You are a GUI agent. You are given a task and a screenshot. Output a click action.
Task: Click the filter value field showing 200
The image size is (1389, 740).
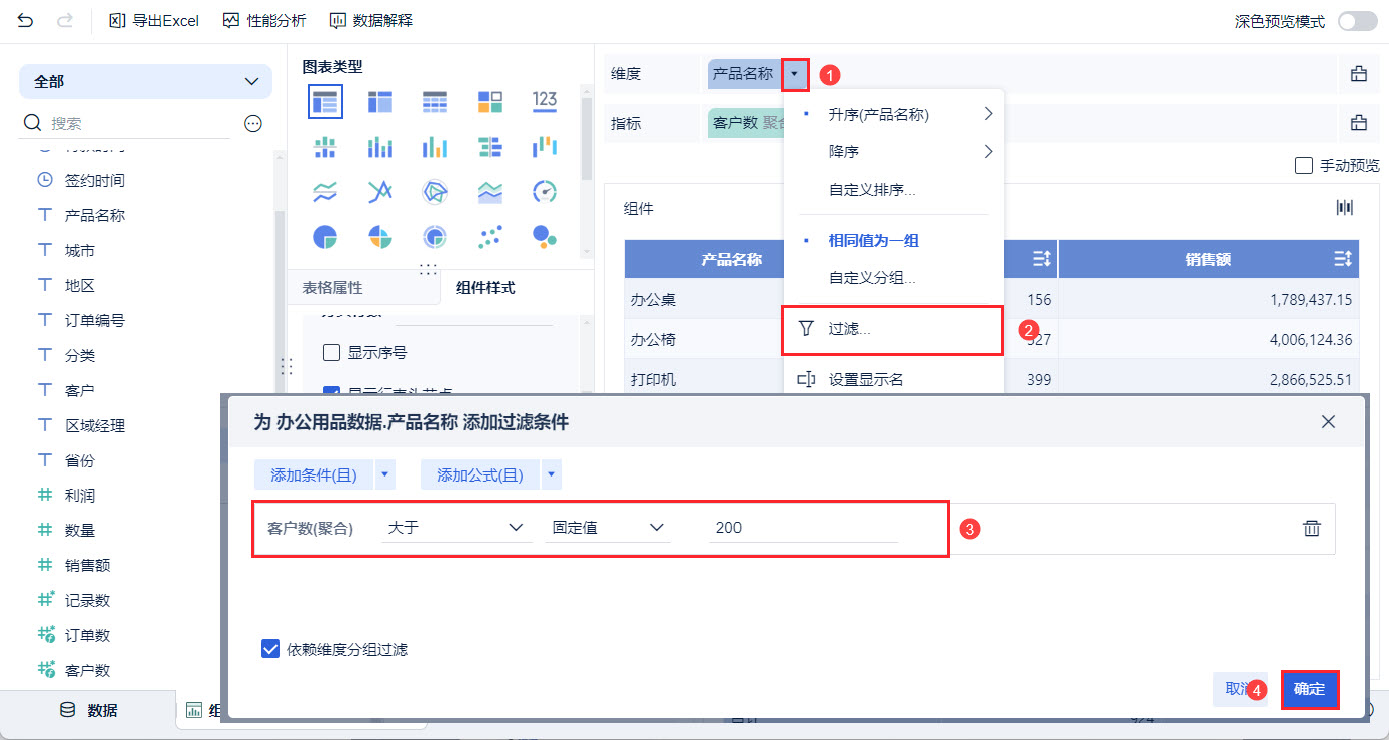coord(803,528)
